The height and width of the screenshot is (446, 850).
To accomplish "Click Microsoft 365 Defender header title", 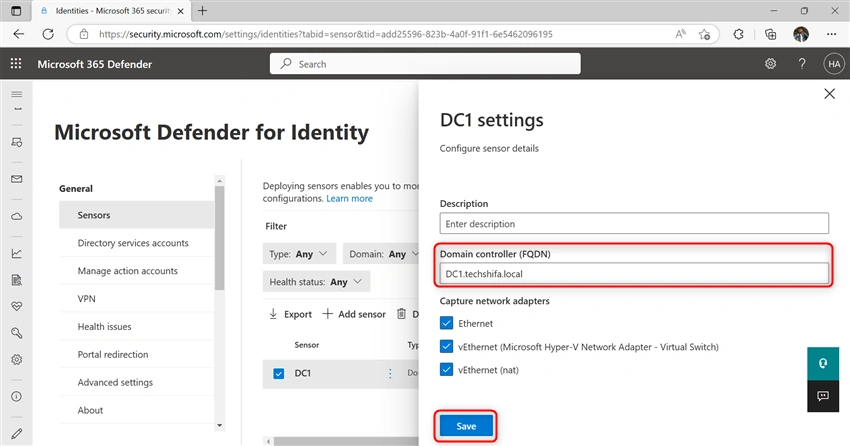I will [94, 64].
